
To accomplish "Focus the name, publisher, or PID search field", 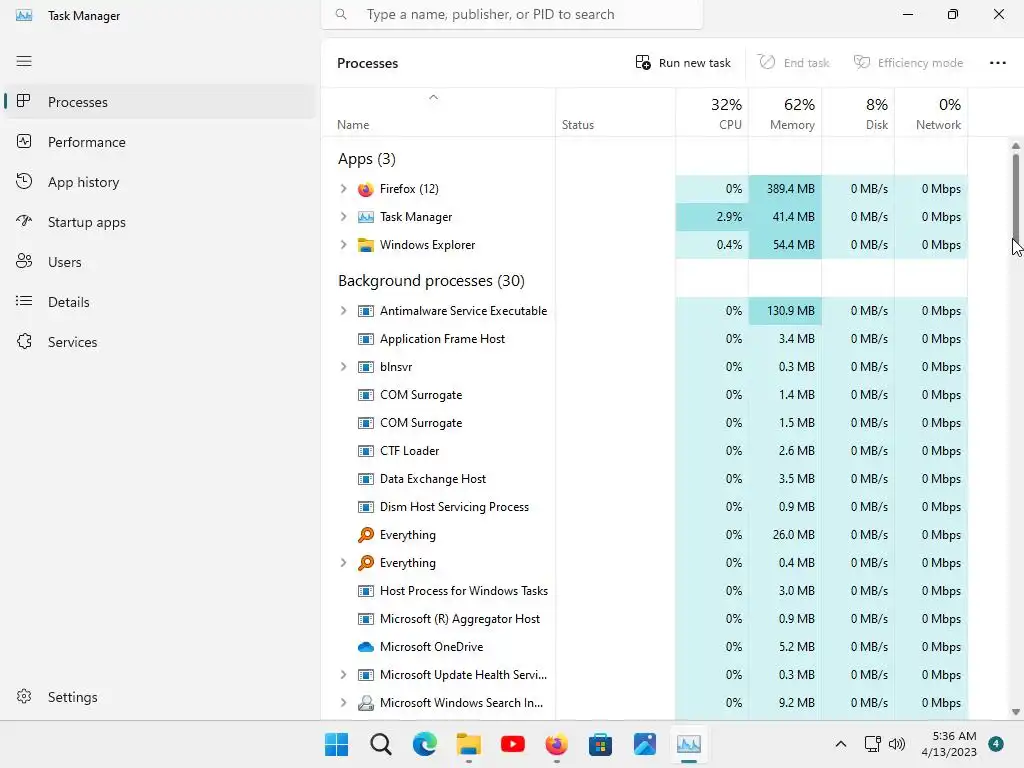I will (512, 14).
